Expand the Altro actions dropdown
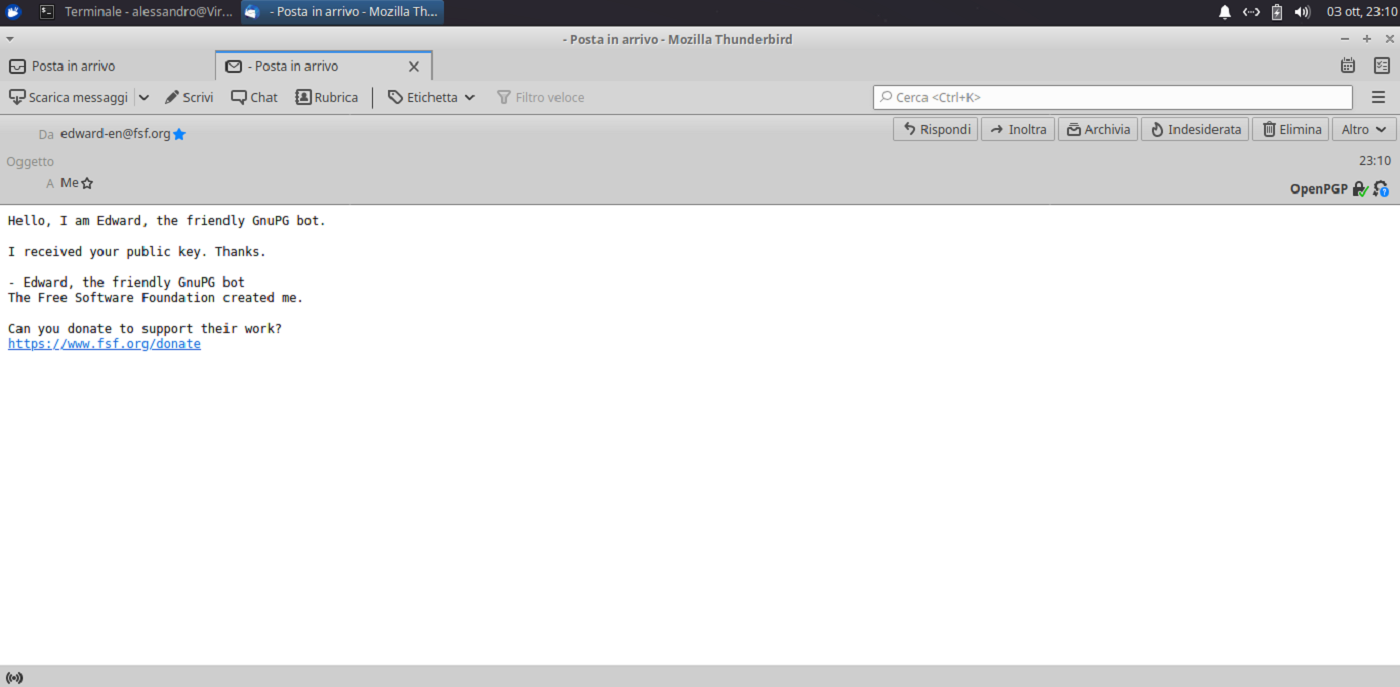Image resolution: width=1400 pixels, height=687 pixels. pos(1364,129)
